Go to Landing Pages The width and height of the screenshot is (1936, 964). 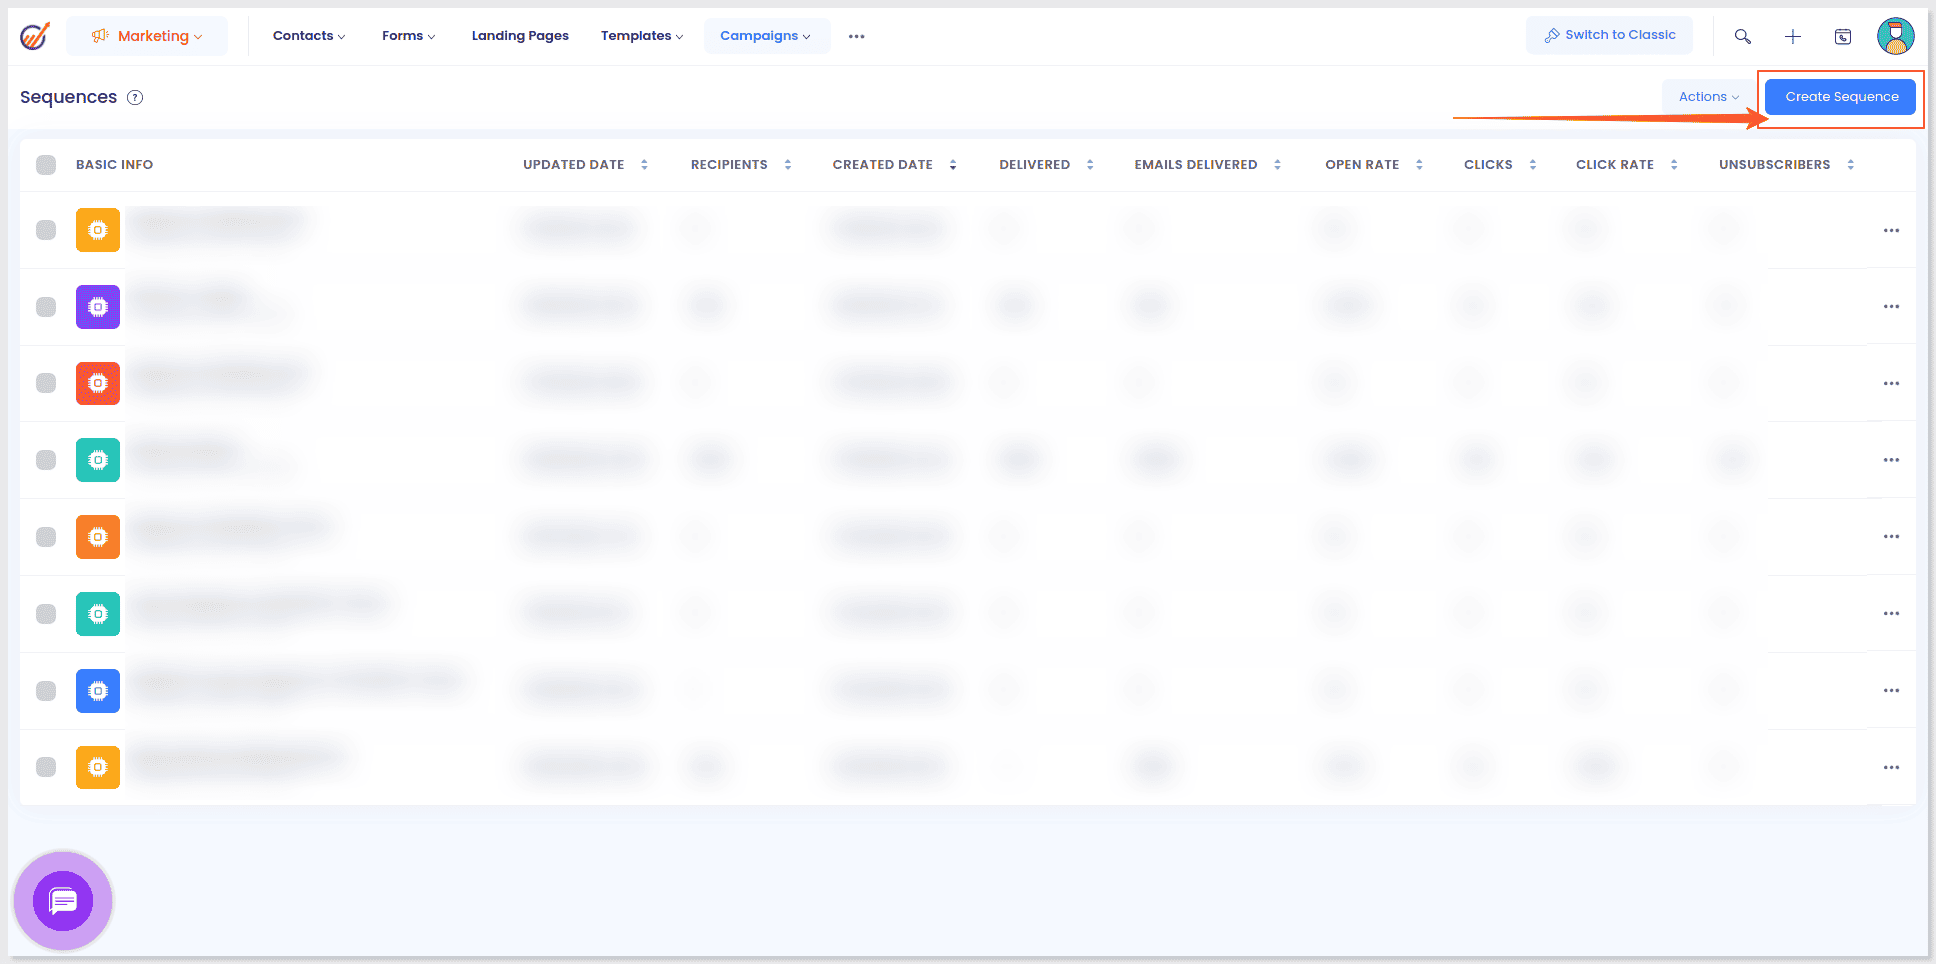(520, 36)
